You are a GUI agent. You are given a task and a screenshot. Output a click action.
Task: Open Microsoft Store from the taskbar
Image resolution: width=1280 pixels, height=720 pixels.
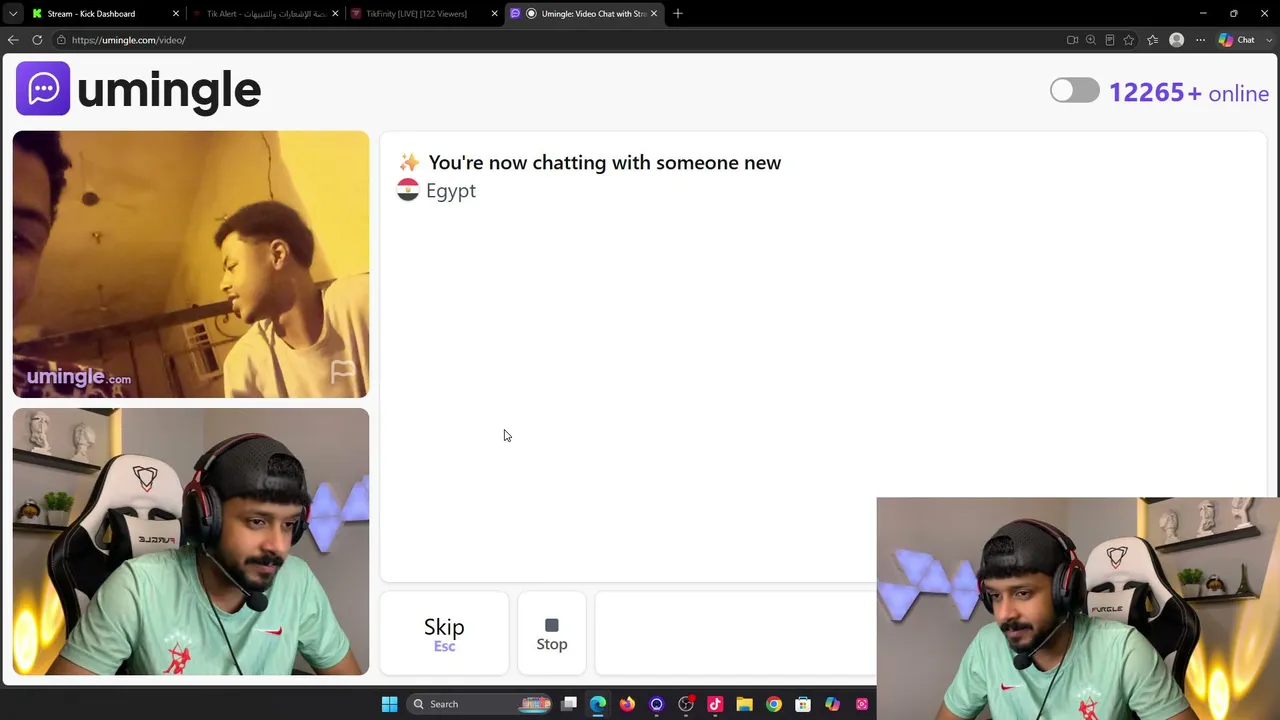[803, 704]
